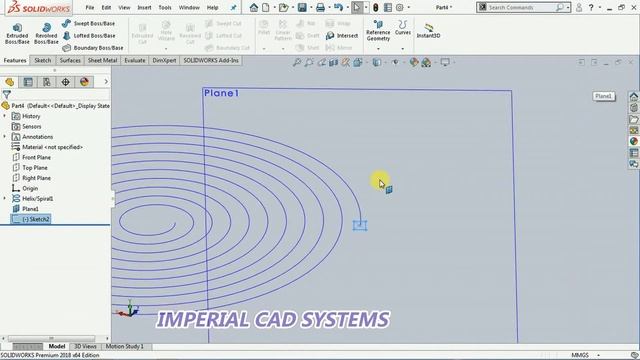Open Help question mark dropdown

pos(599,7)
